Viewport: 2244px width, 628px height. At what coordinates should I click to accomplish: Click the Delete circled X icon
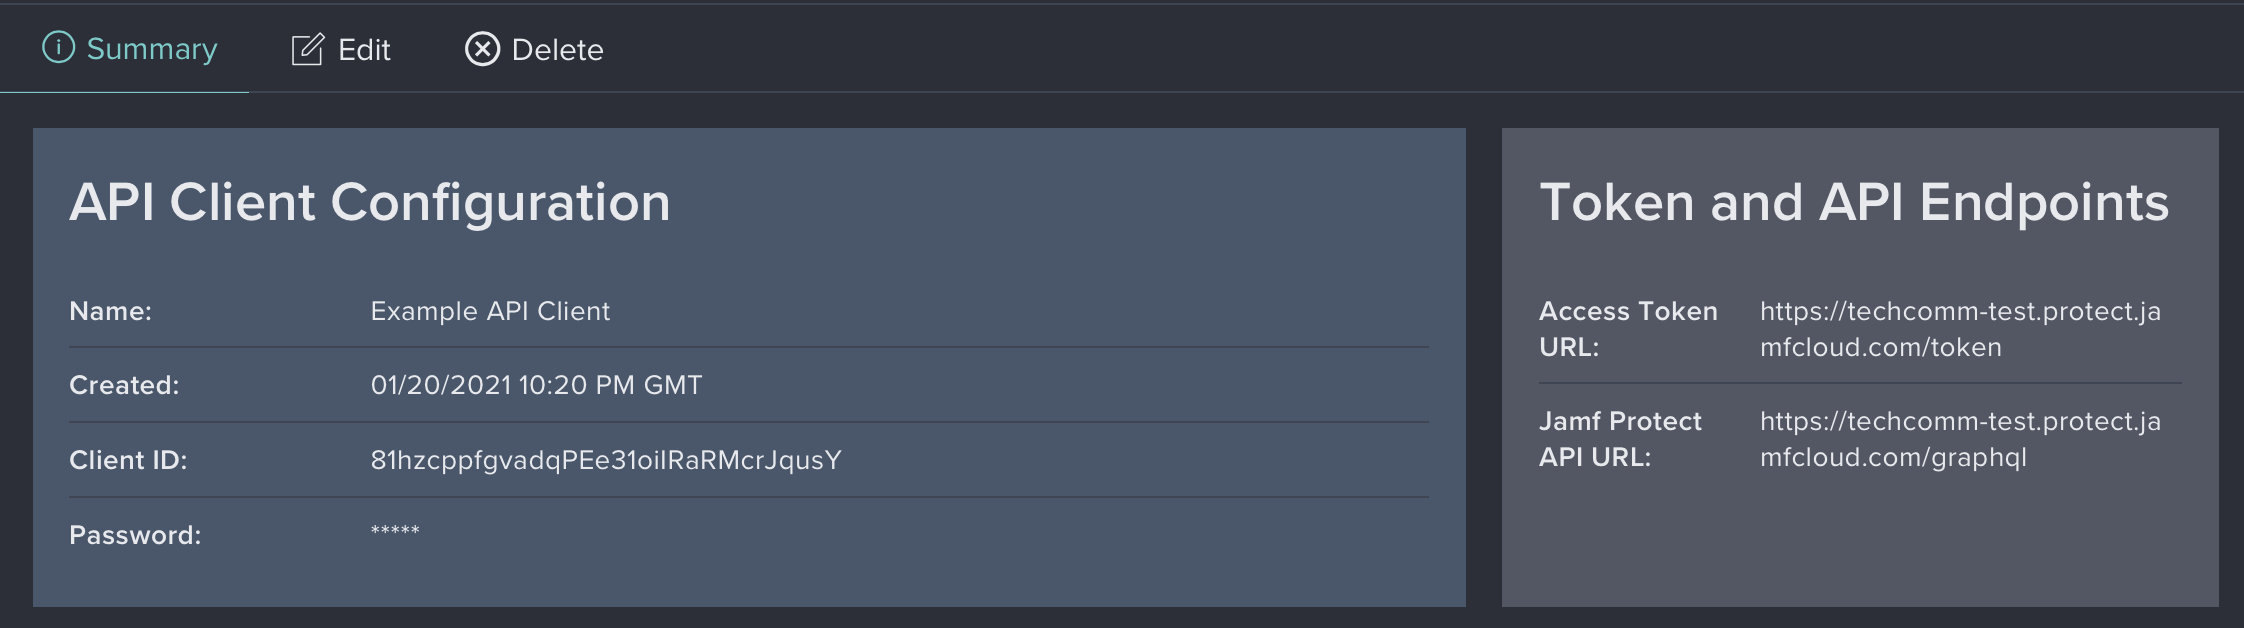click(x=482, y=49)
